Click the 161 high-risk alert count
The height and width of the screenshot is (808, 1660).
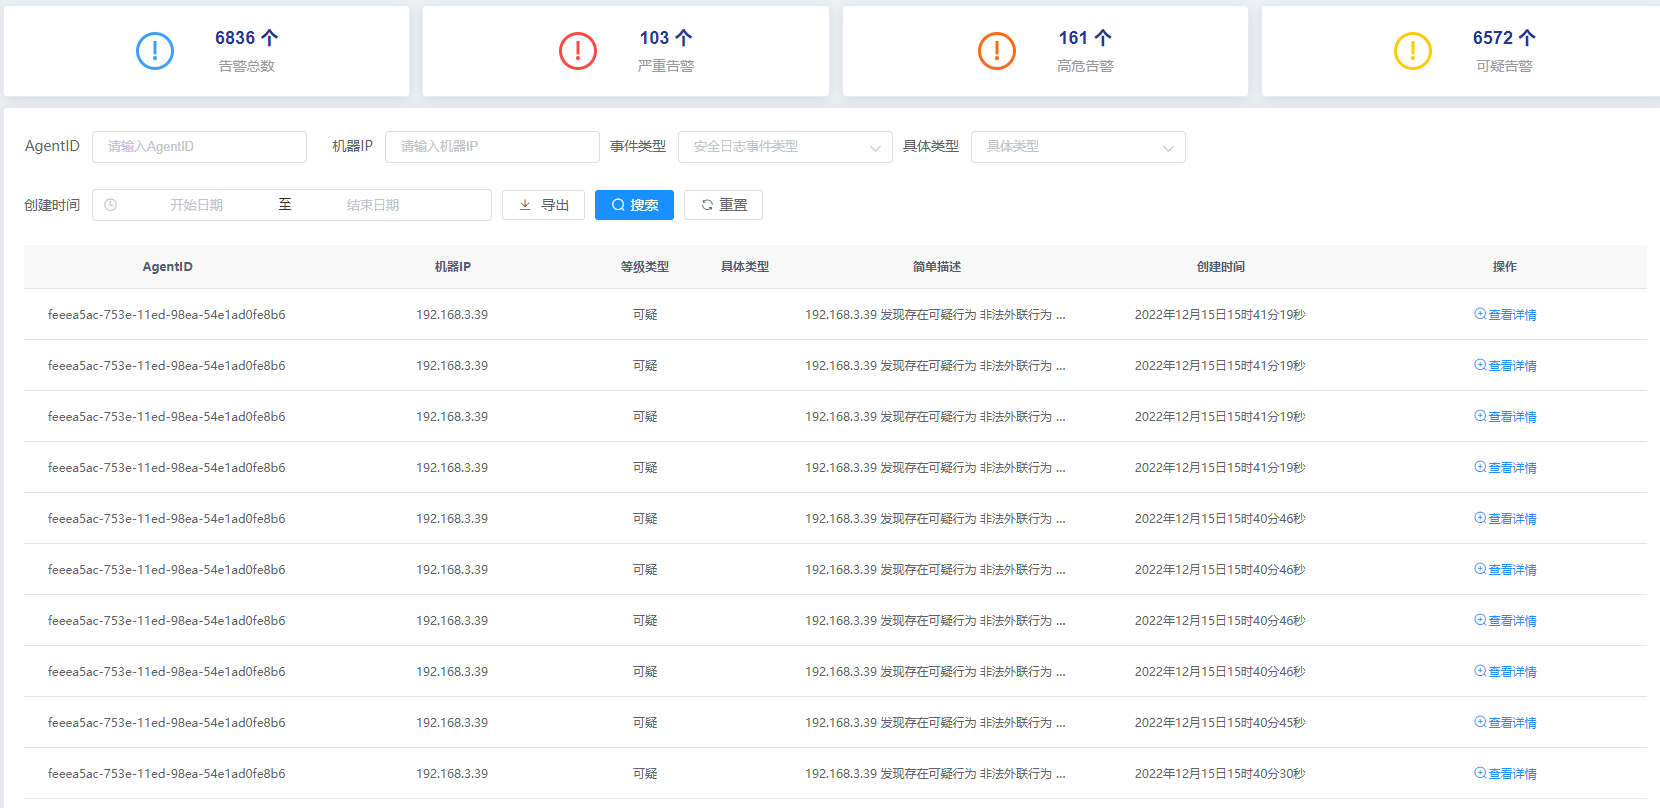pos(1073,38)
